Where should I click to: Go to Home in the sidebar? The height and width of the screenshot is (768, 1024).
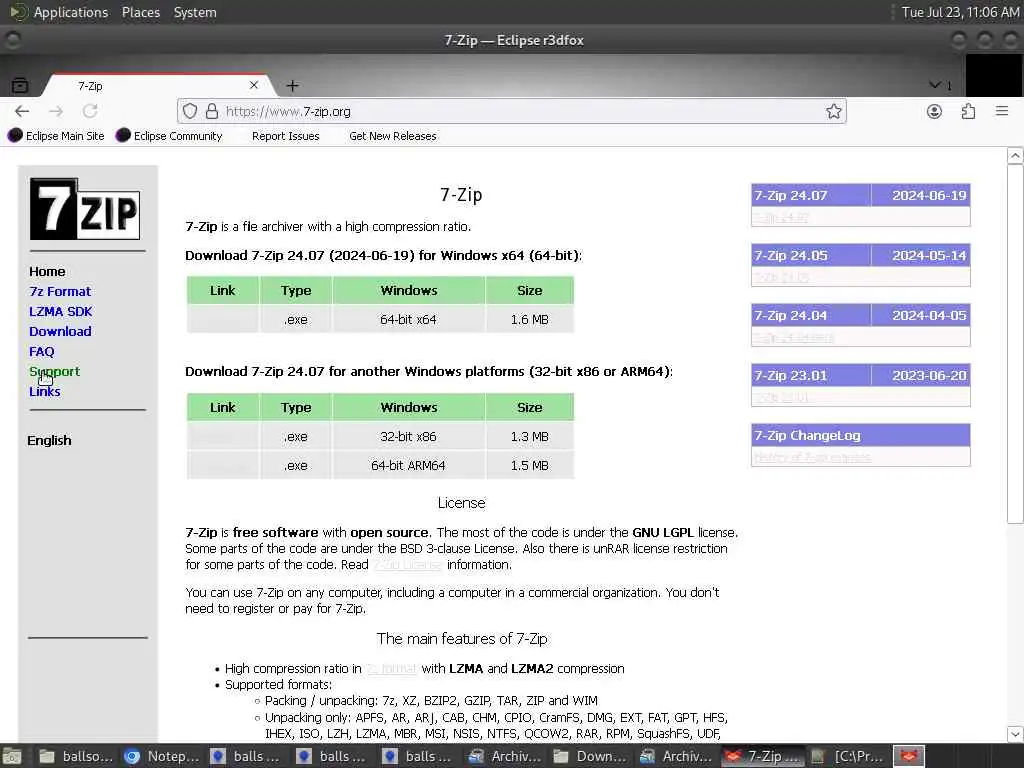coord(47,272)
